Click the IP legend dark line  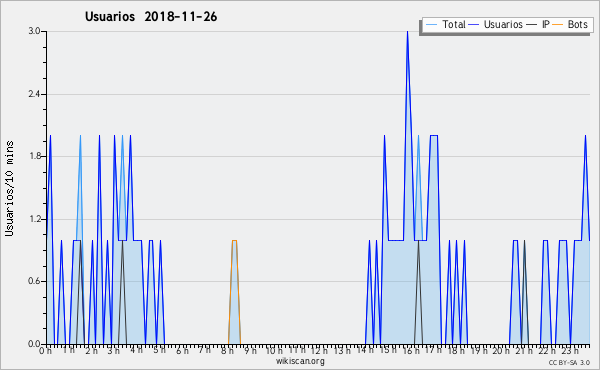click(532, 25)
